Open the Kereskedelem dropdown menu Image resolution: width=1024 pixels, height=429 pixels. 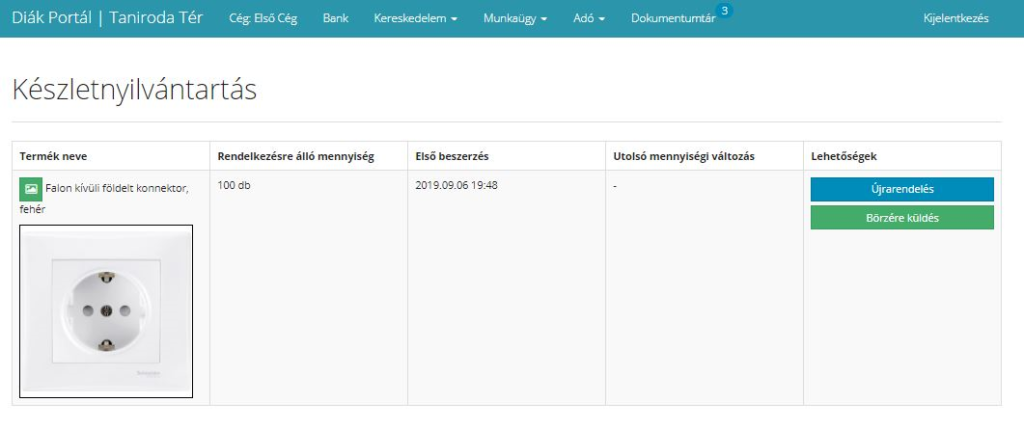(x=415, y=19)
